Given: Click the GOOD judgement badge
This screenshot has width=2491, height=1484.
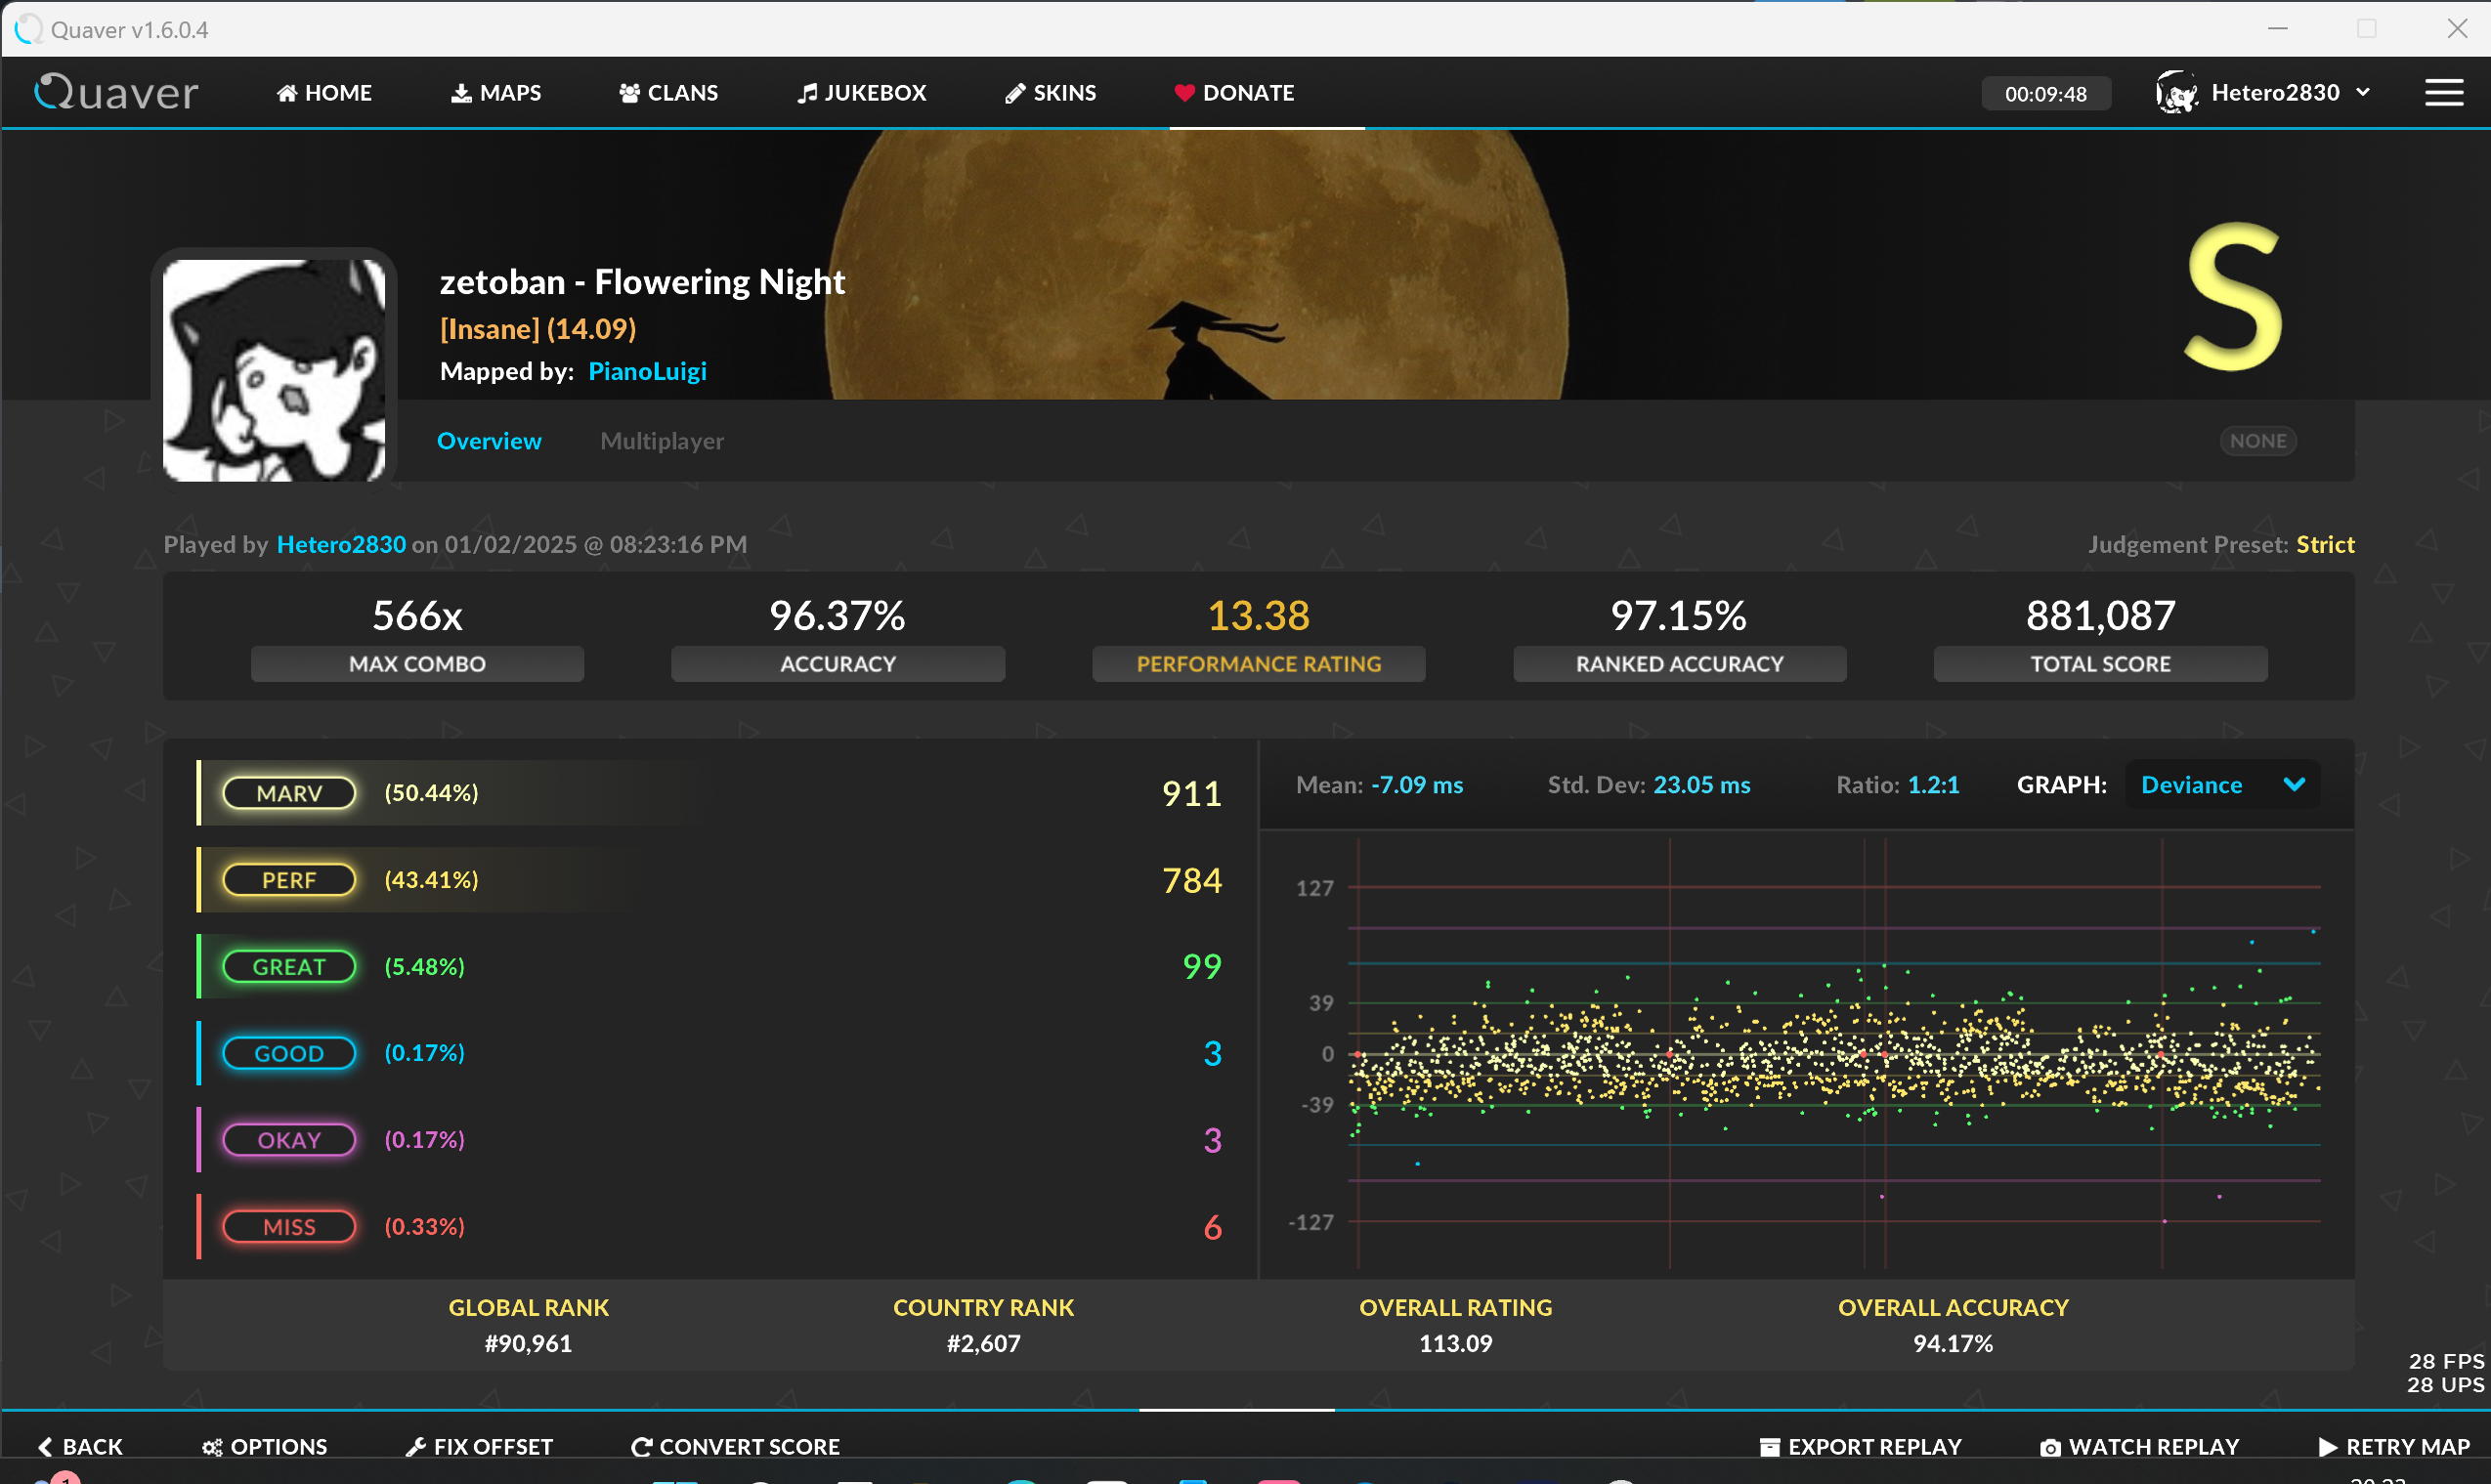Looking at the screenshot, I should point(289,1053).
